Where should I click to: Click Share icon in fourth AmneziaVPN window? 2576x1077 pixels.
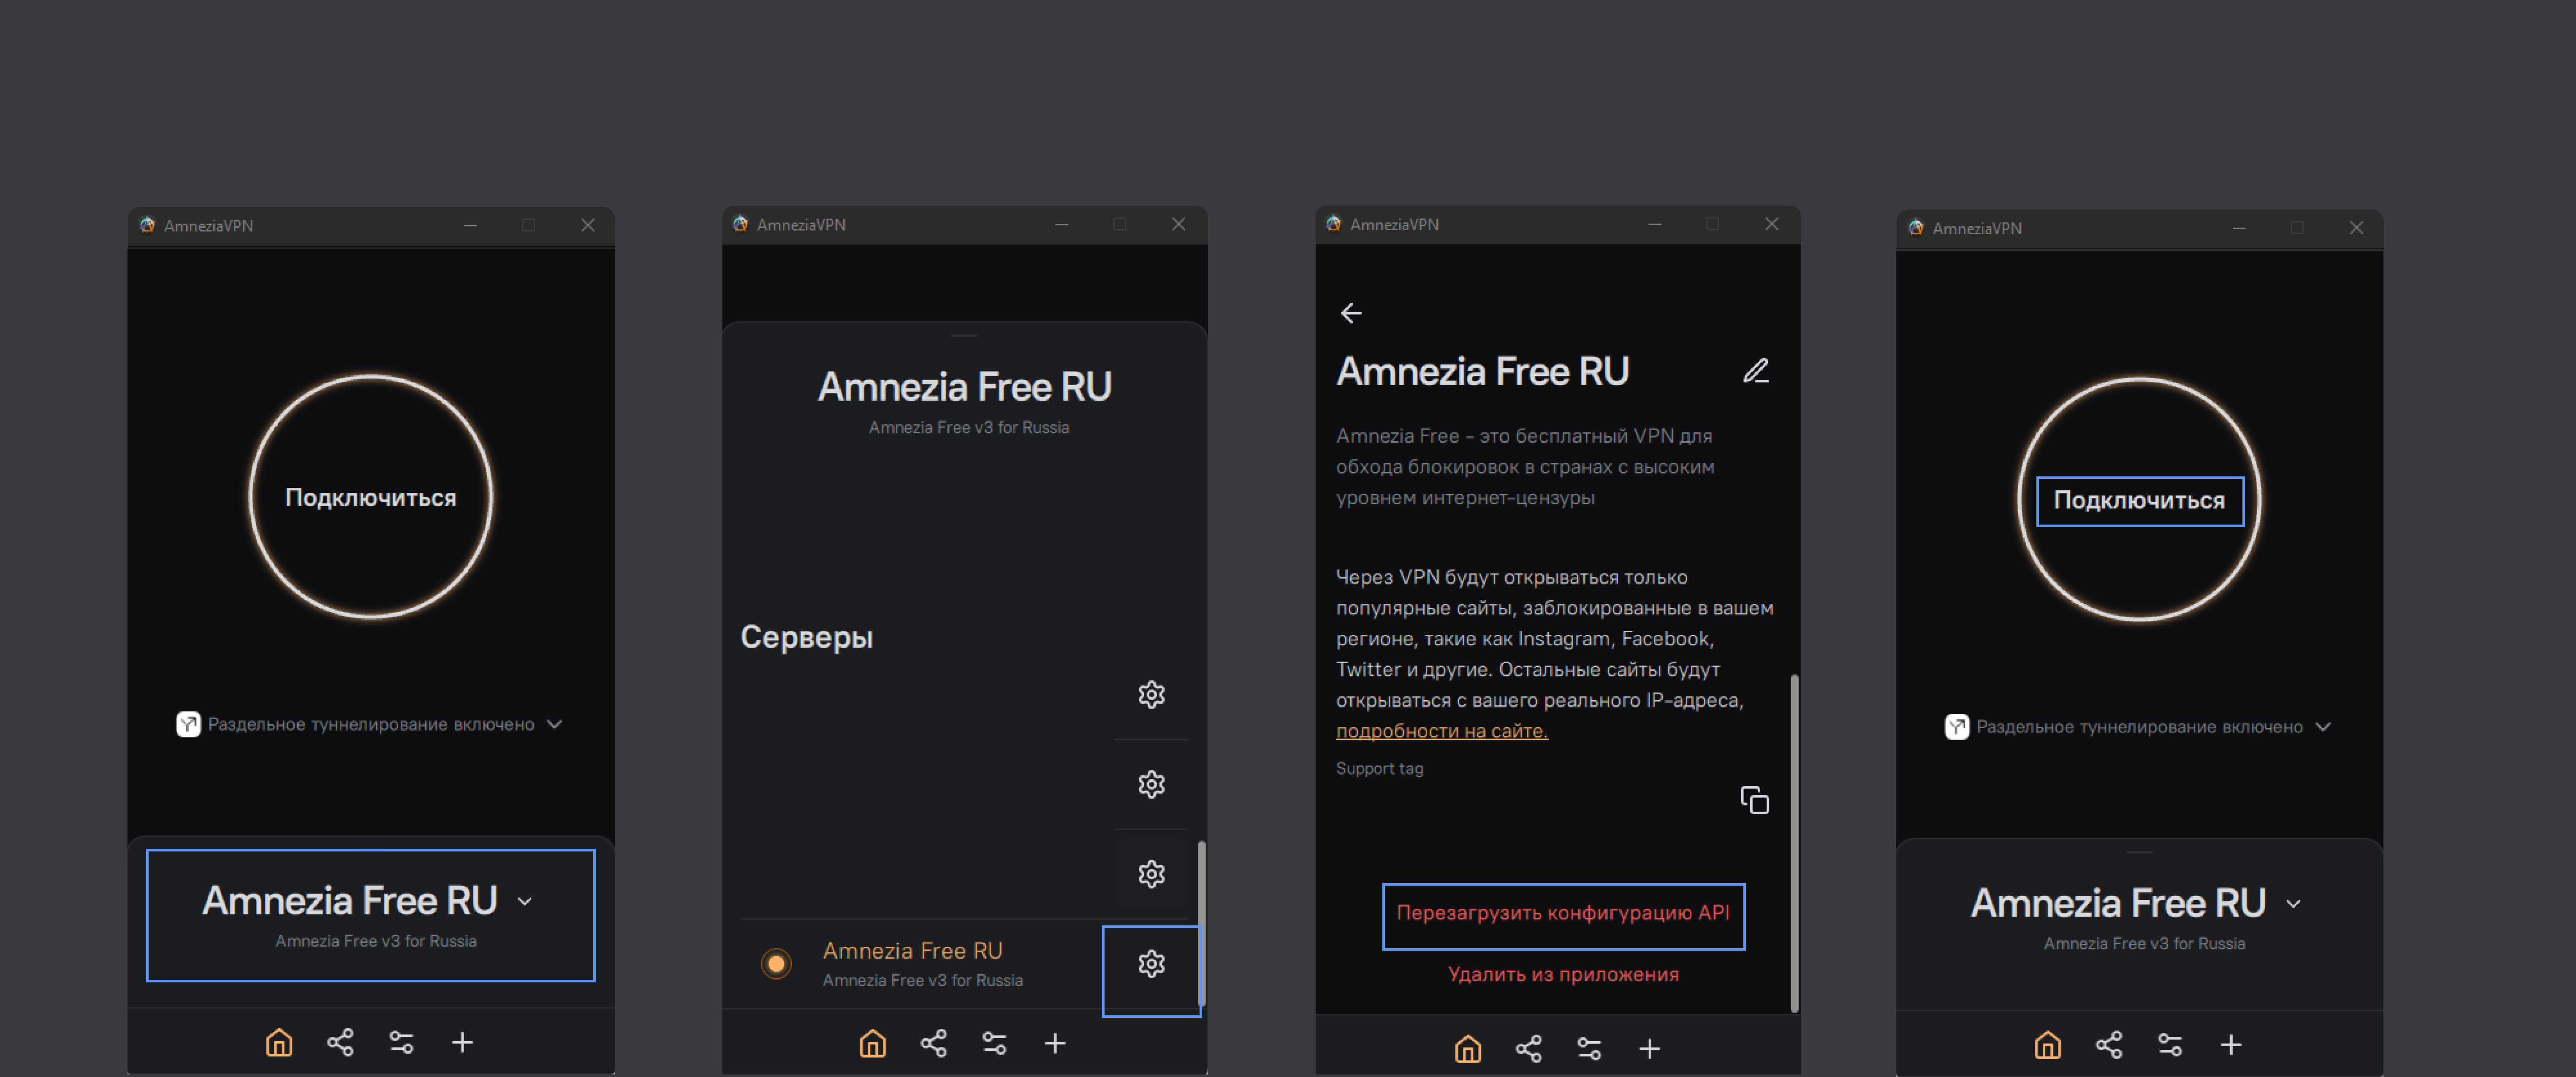2109,1045
